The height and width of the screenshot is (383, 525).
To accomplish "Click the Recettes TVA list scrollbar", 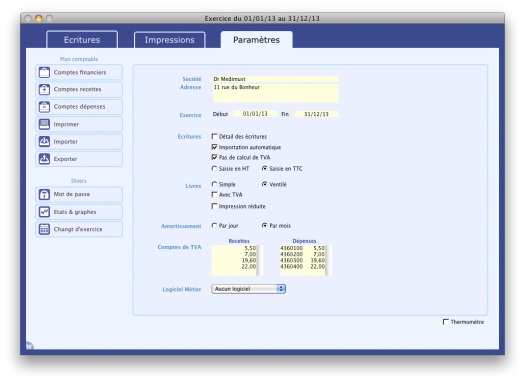I will 260,260.
